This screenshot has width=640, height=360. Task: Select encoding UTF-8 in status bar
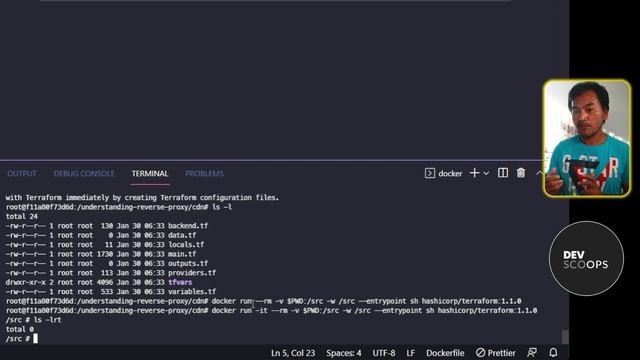[384, 353]
